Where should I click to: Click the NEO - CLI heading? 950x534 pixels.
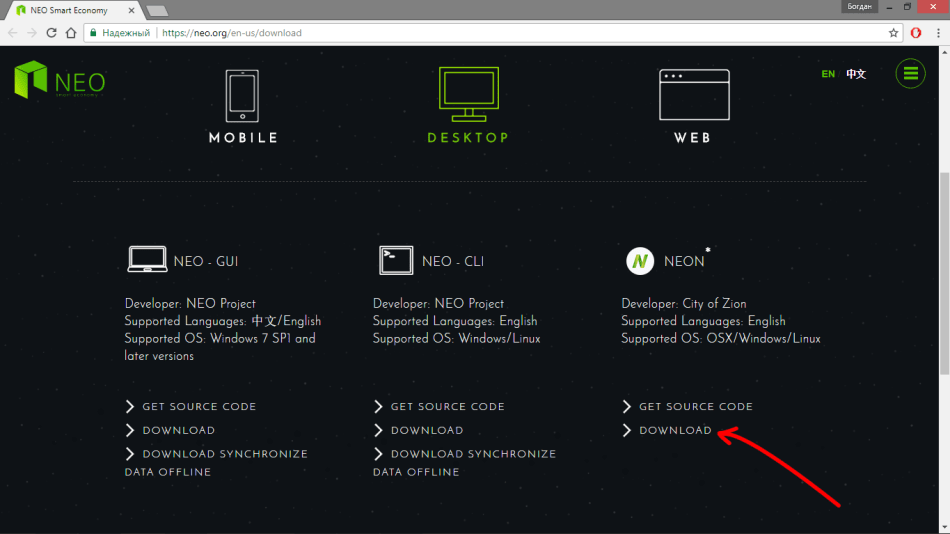point(453,261)
